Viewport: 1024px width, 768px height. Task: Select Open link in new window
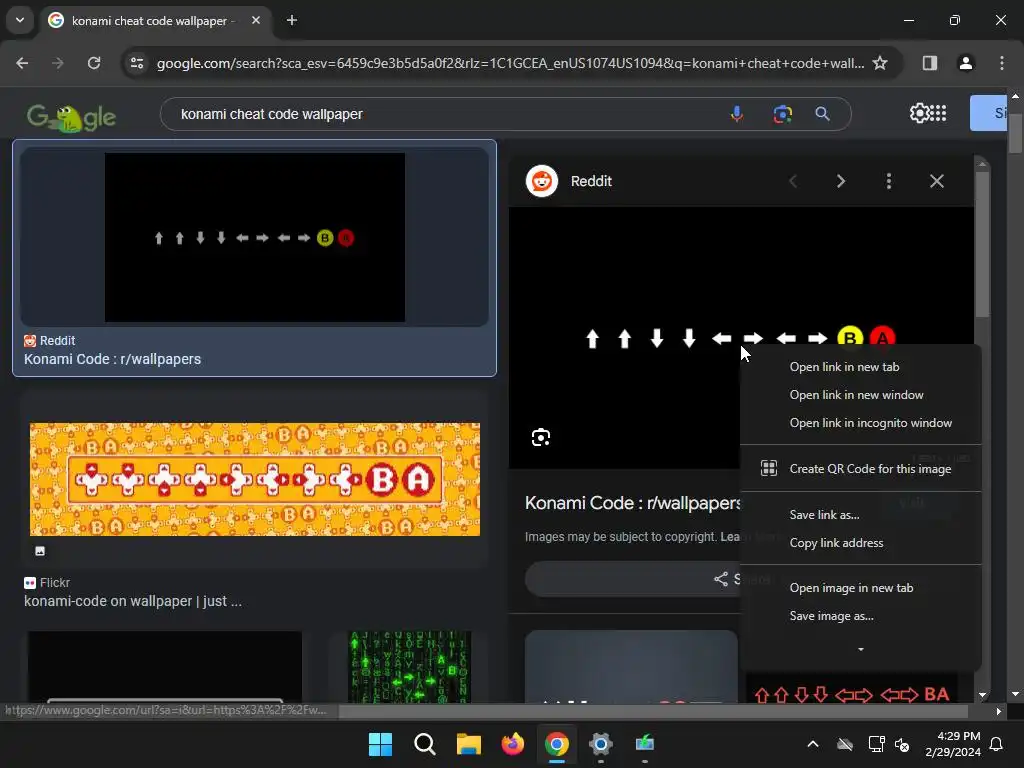click(861, 395)
